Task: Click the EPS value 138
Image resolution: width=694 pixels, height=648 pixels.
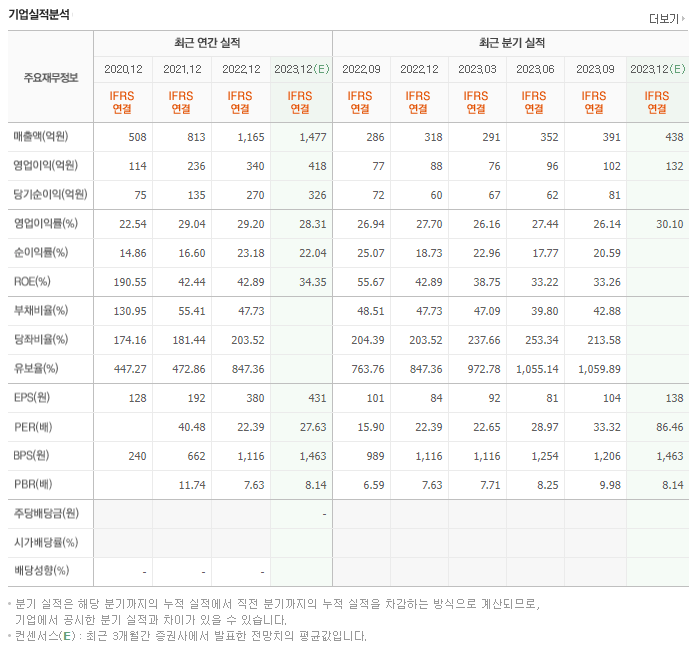Action: (x=675, y=398)
